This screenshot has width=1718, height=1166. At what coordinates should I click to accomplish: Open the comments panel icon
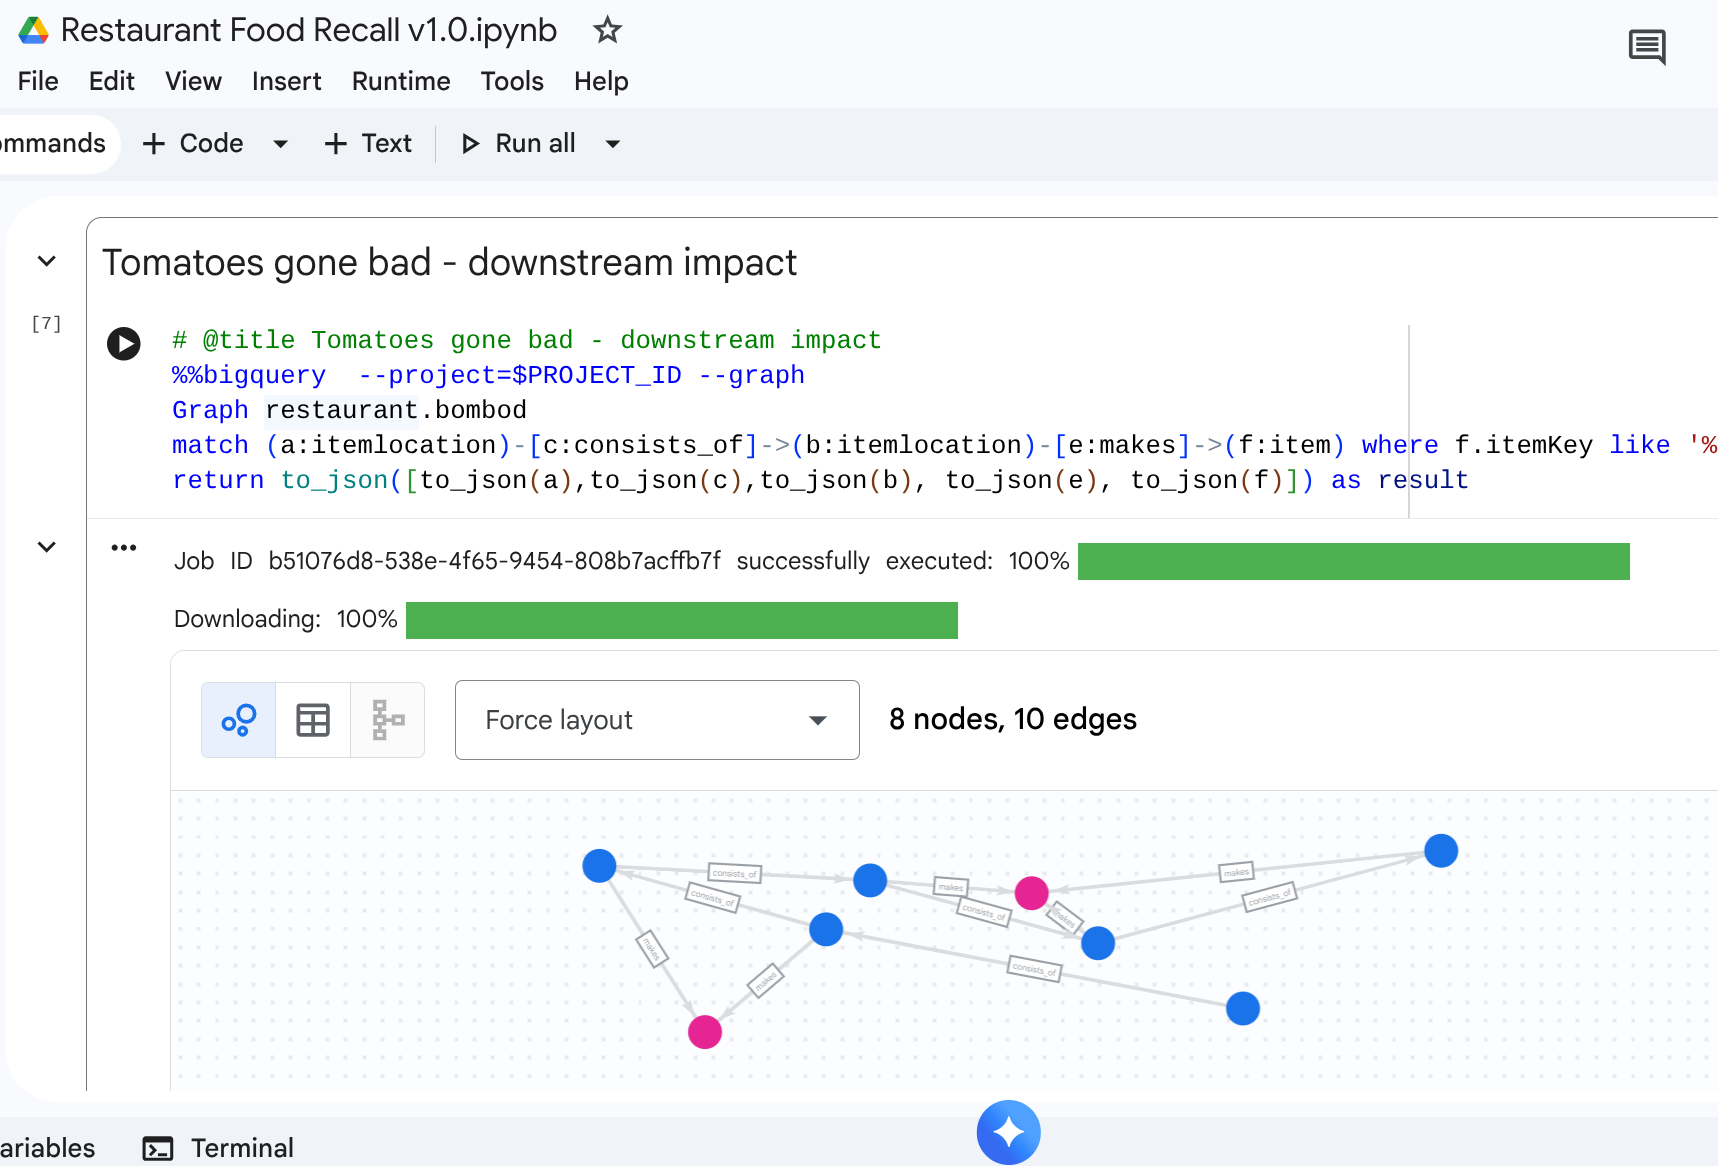1646,46
